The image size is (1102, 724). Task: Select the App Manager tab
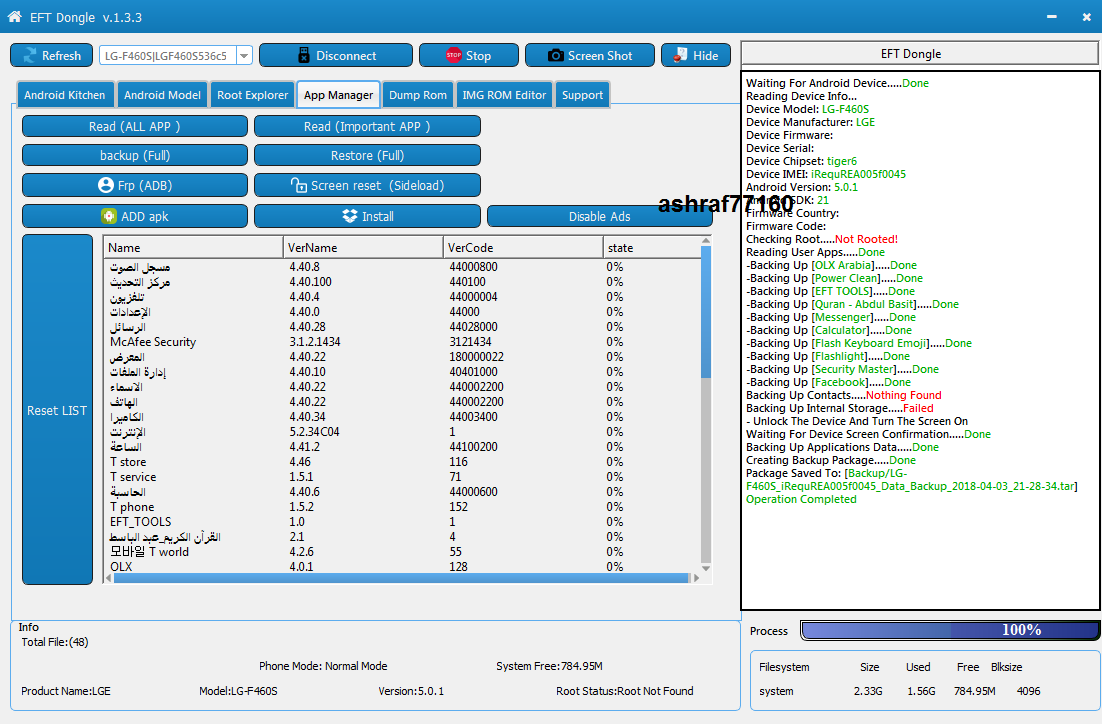pos(338,95)
